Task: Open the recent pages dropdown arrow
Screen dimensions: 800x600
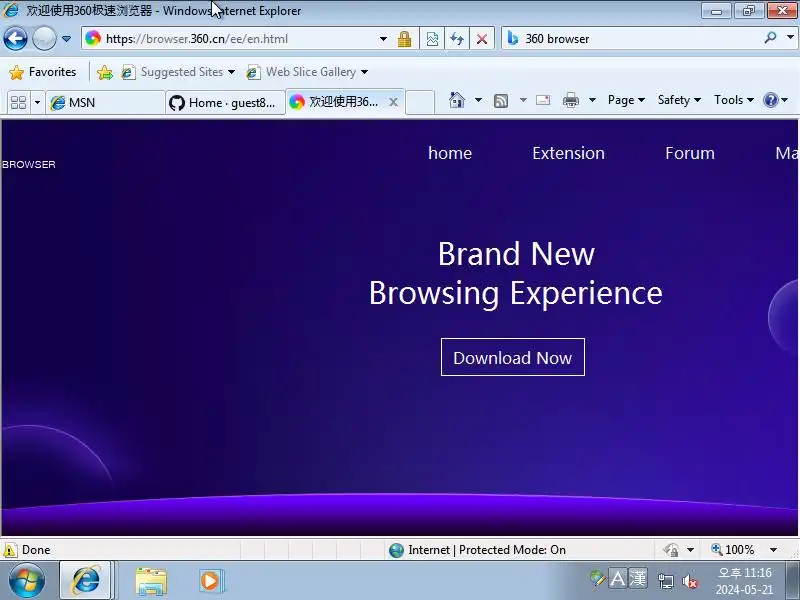Action: point(66,39)
